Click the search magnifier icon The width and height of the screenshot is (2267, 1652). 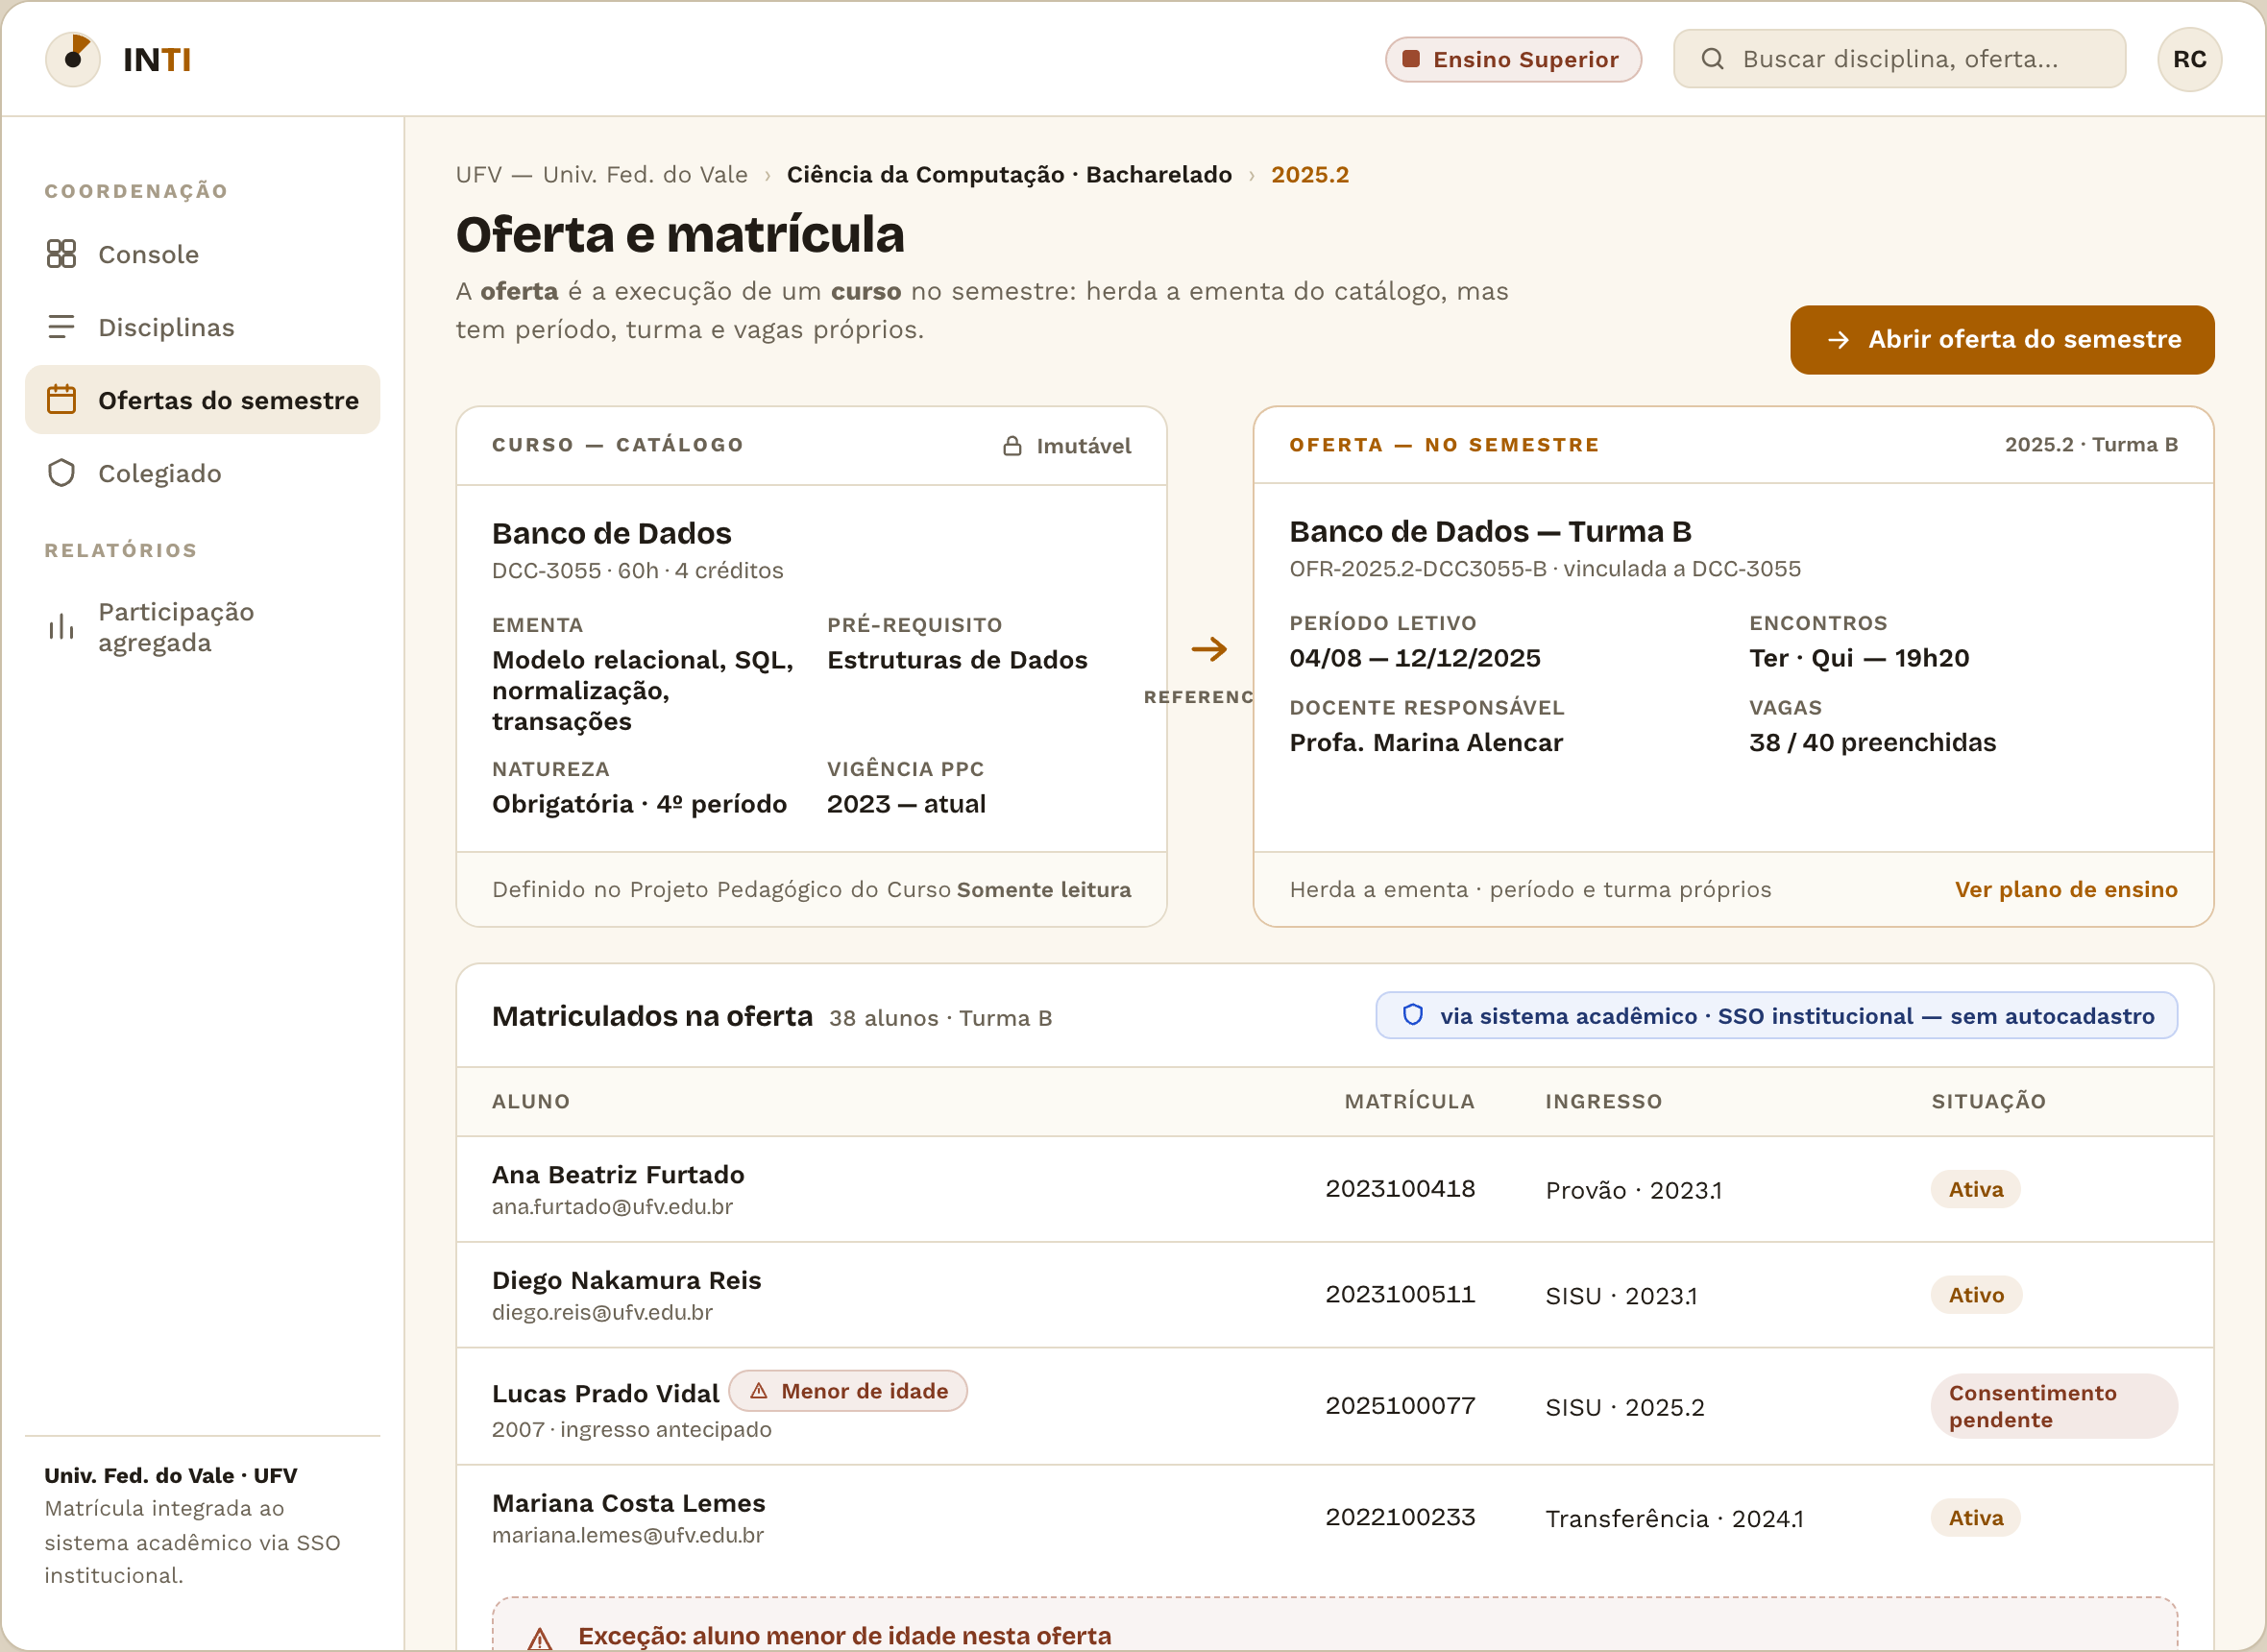(x=1712, y=59)
